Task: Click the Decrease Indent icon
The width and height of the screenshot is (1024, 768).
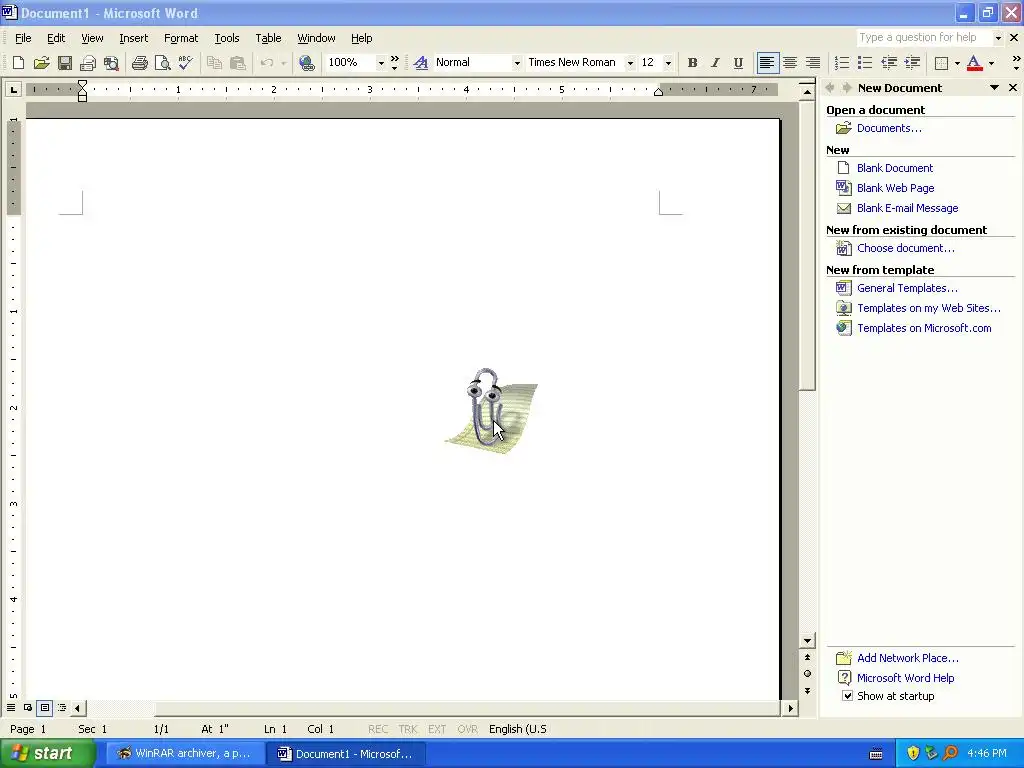Action: click(888, 63)
